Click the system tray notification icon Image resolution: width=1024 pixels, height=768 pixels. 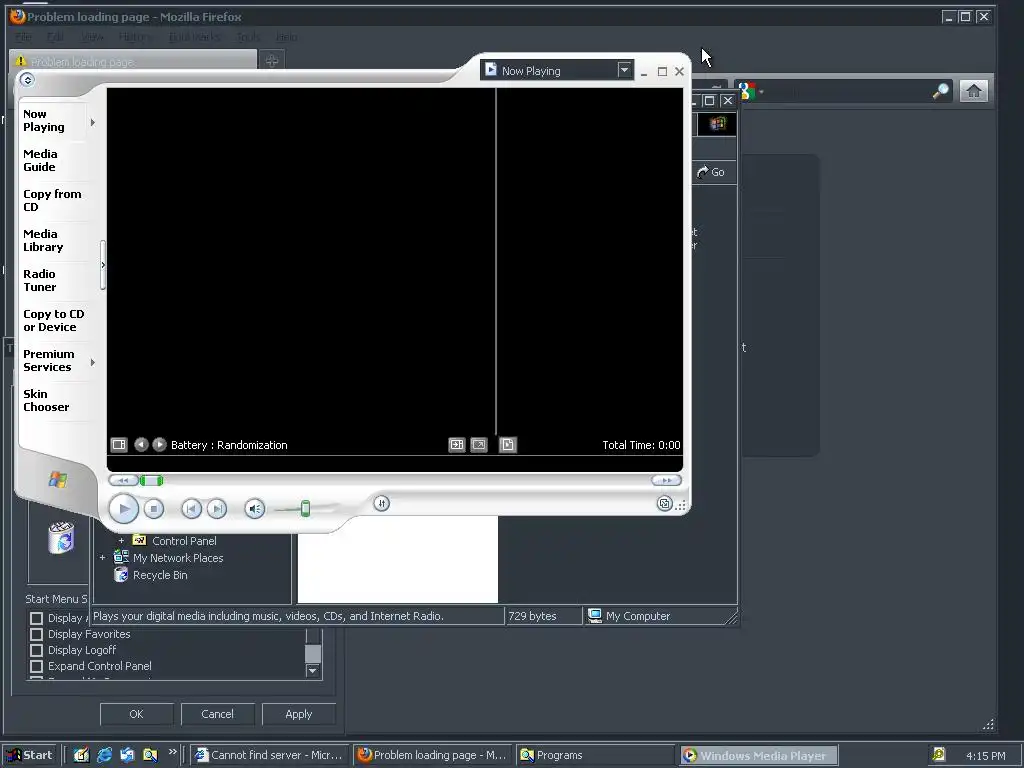[x=939, y=755]
